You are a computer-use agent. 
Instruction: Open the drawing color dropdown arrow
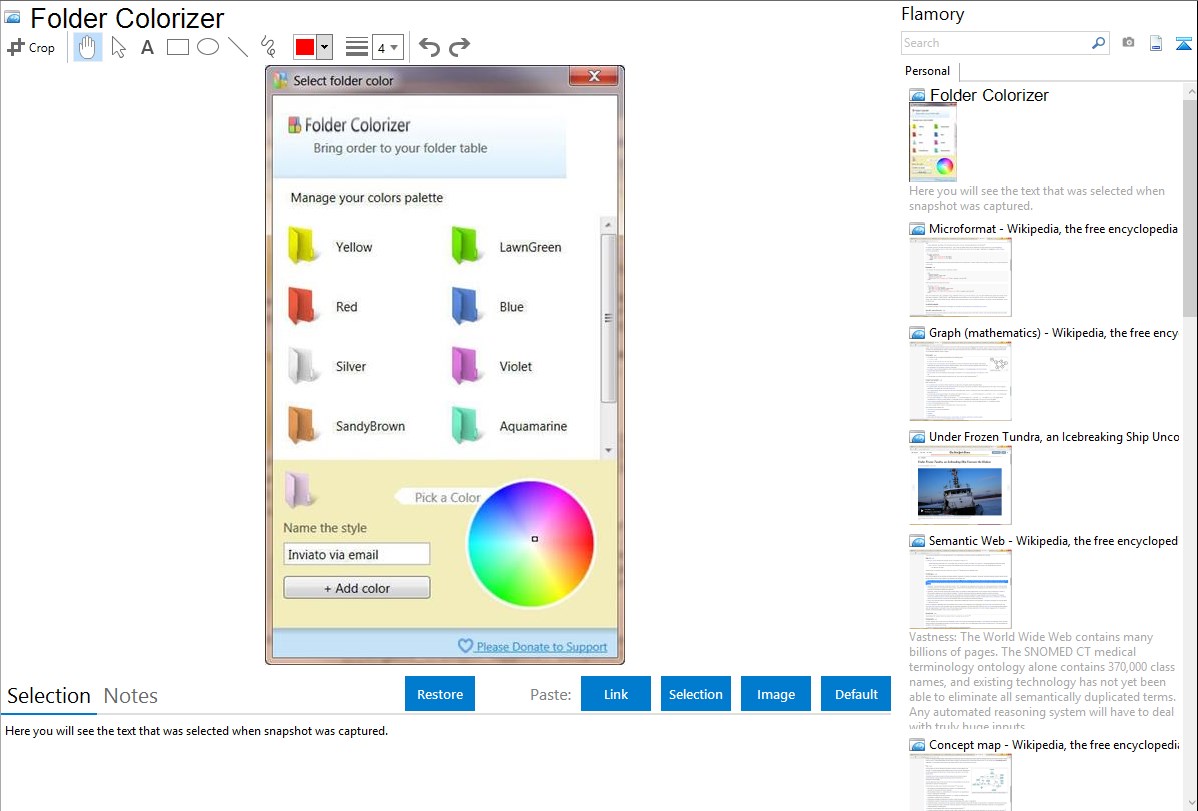tap(324, 47)
